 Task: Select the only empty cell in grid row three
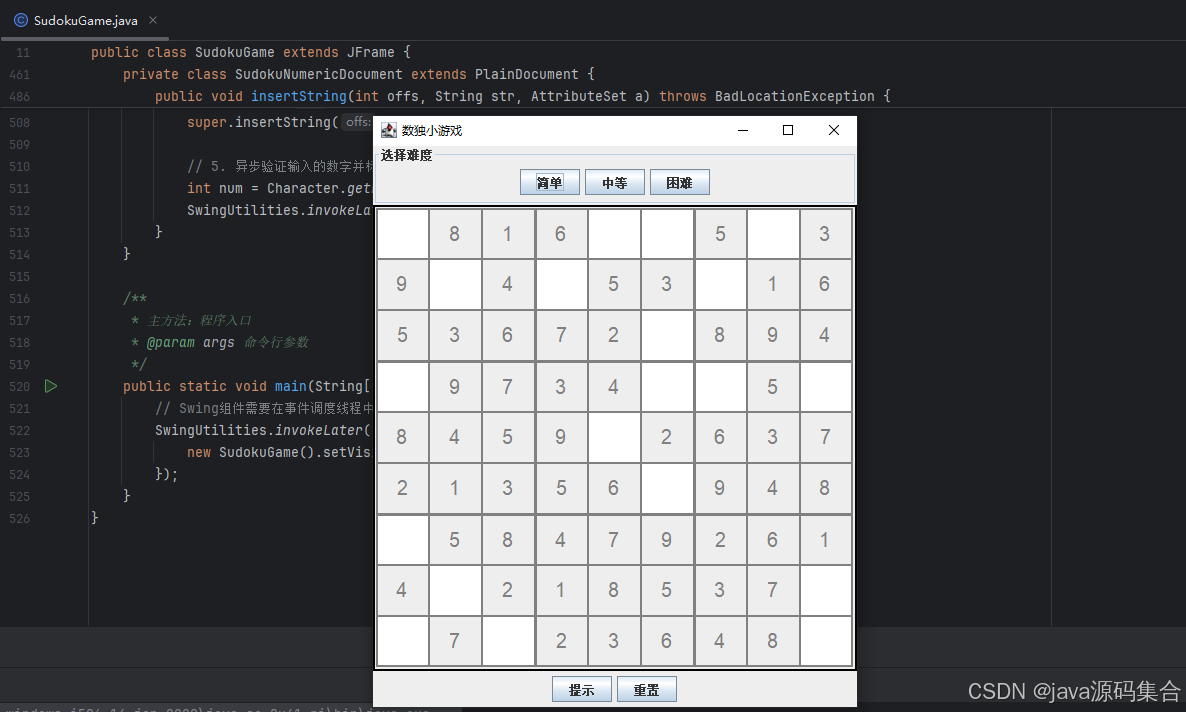click(667, 335)
